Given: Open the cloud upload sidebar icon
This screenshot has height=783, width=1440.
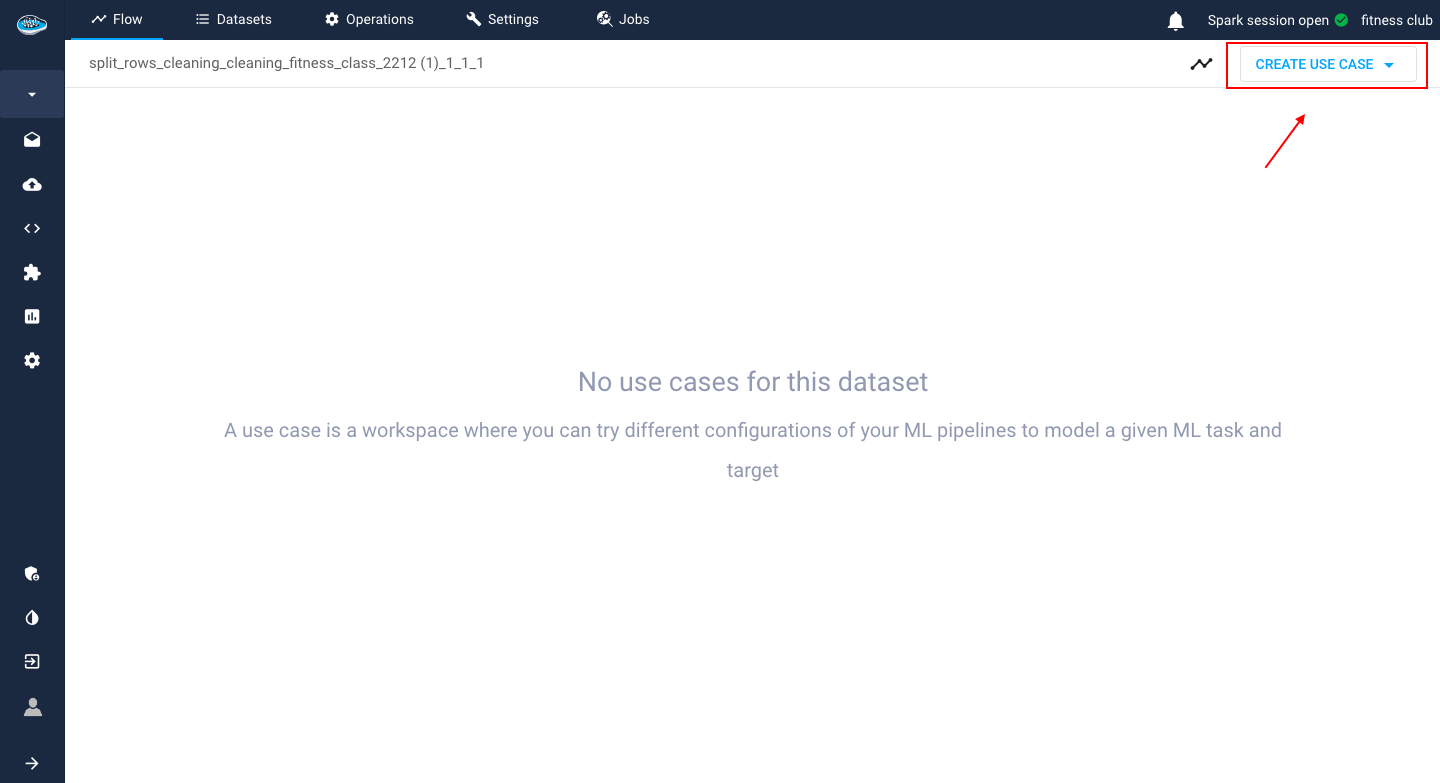Looking at the screenshot, I should 32,185.
